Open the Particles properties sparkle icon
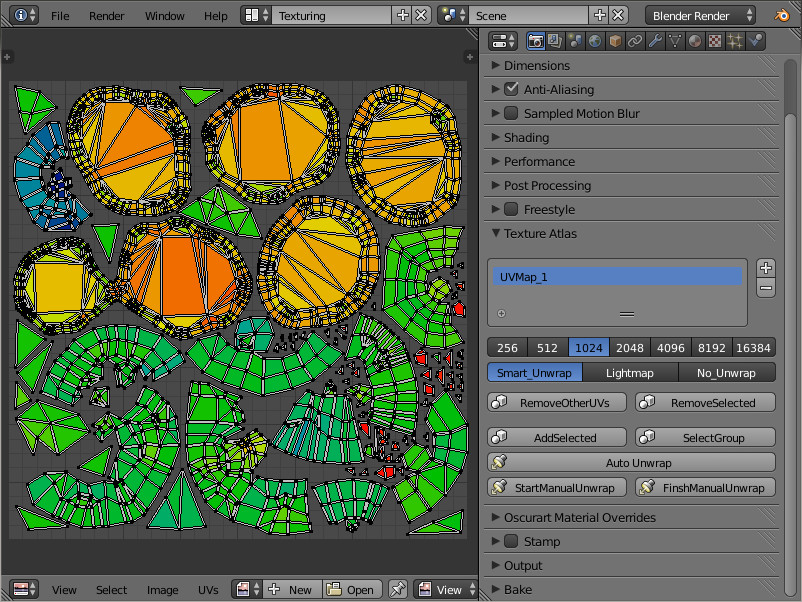Image resolution: width=802 pixels, height=602 pixels. tap(735, 41)
